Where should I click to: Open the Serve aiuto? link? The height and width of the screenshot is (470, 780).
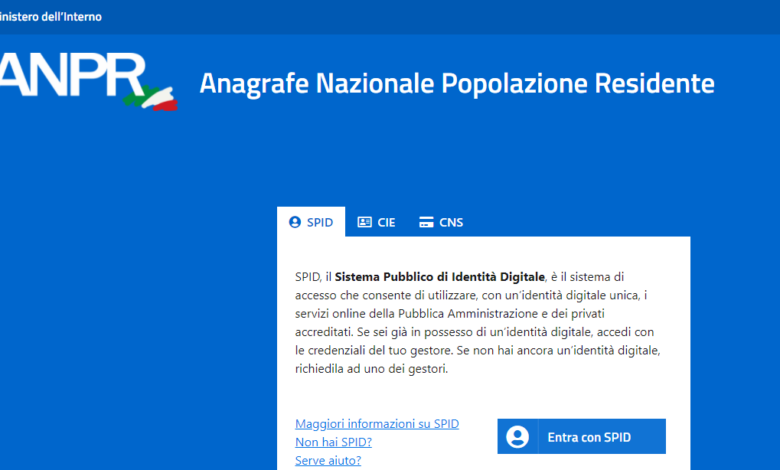(x=328, y=460)
